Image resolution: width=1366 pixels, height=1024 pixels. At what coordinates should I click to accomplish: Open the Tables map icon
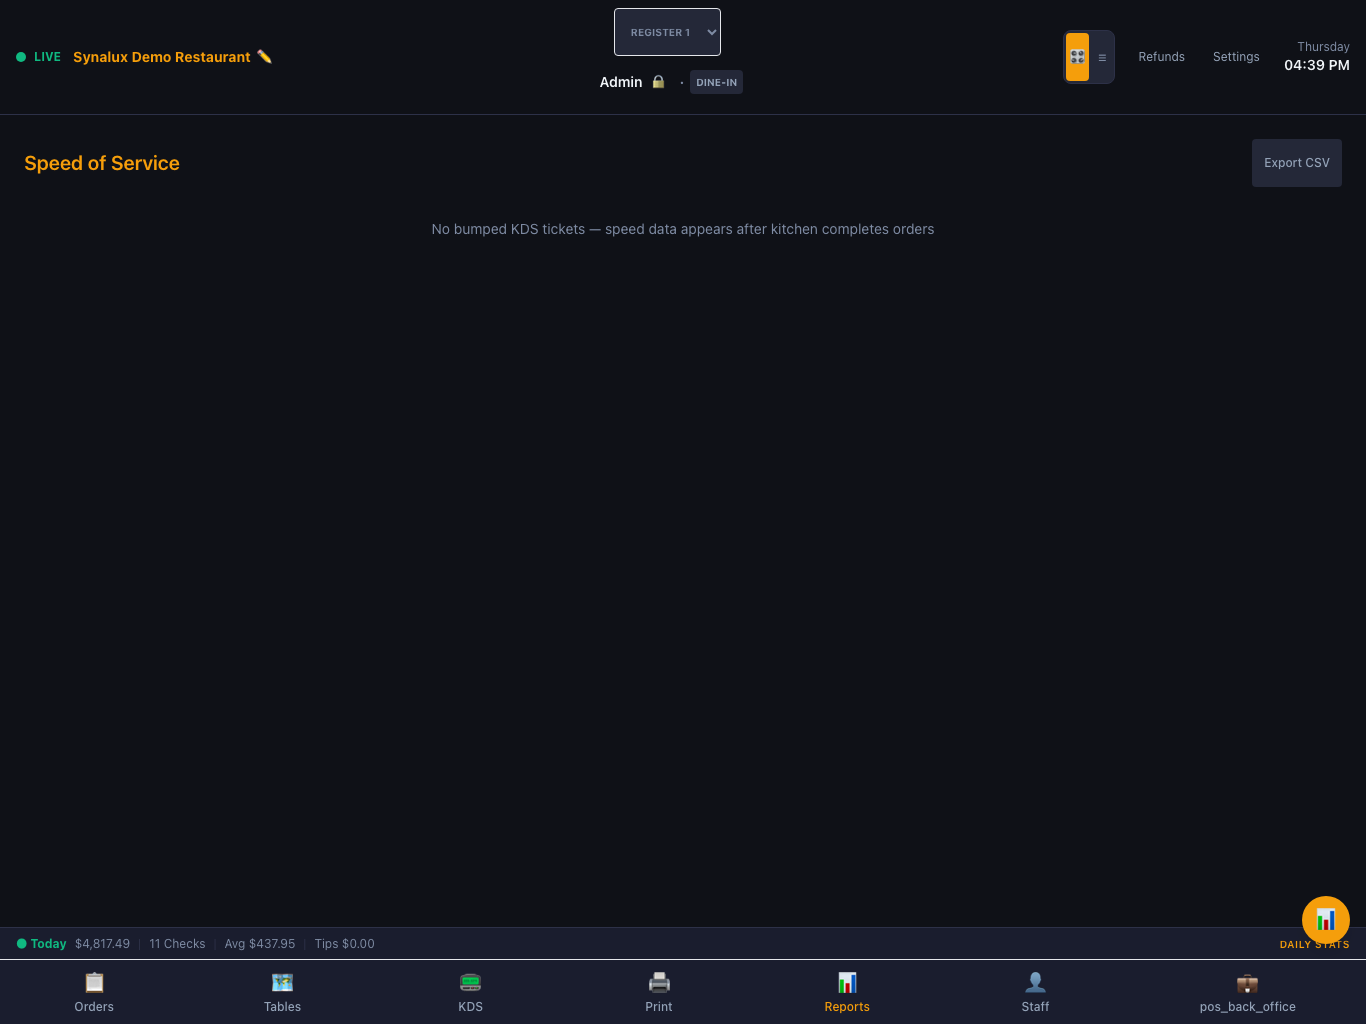tap(282, 982)
